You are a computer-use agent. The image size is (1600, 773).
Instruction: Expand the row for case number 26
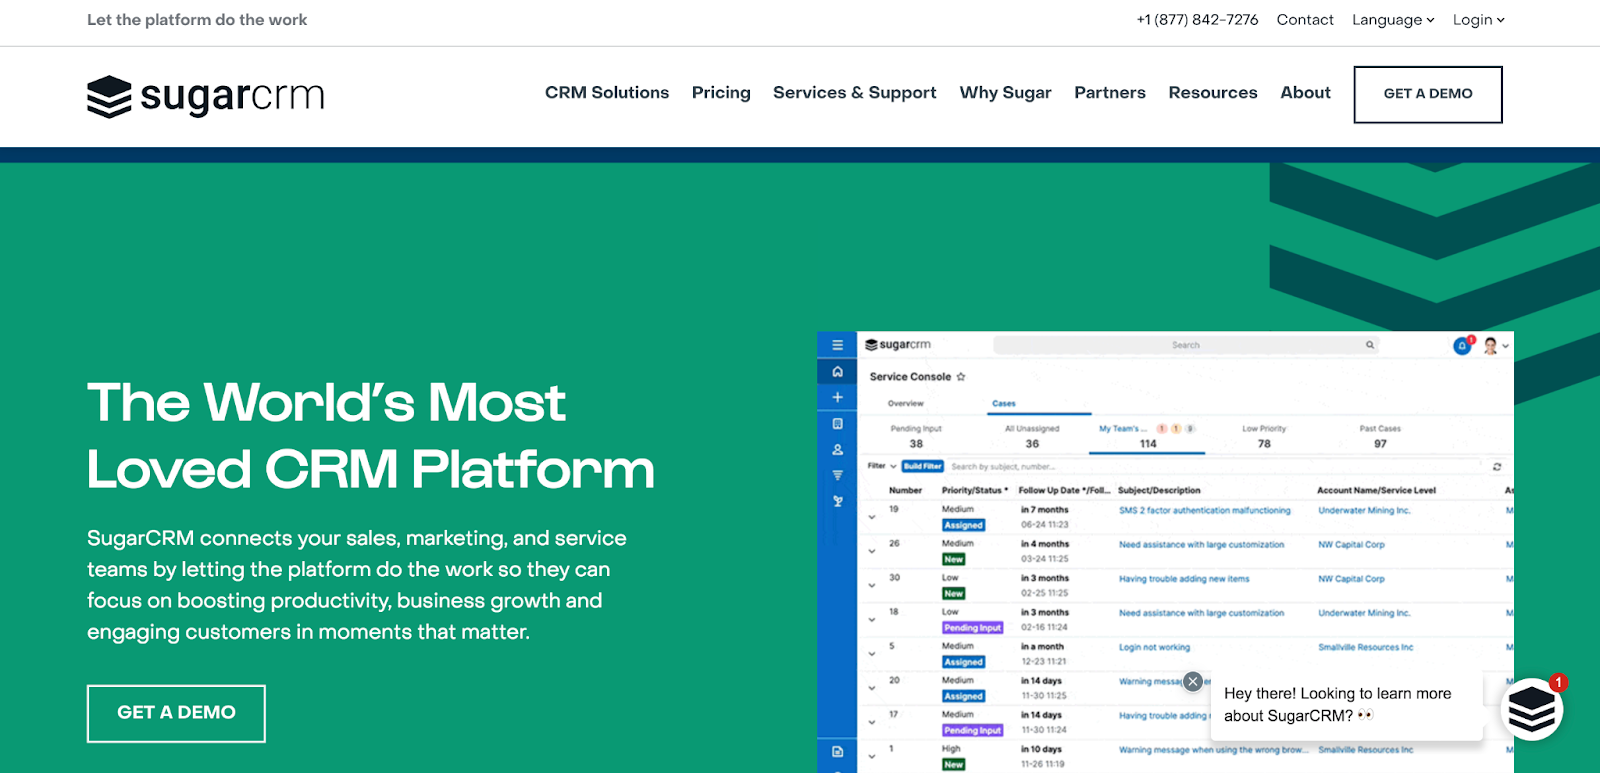pyautogui.click(x=872, y=551)
